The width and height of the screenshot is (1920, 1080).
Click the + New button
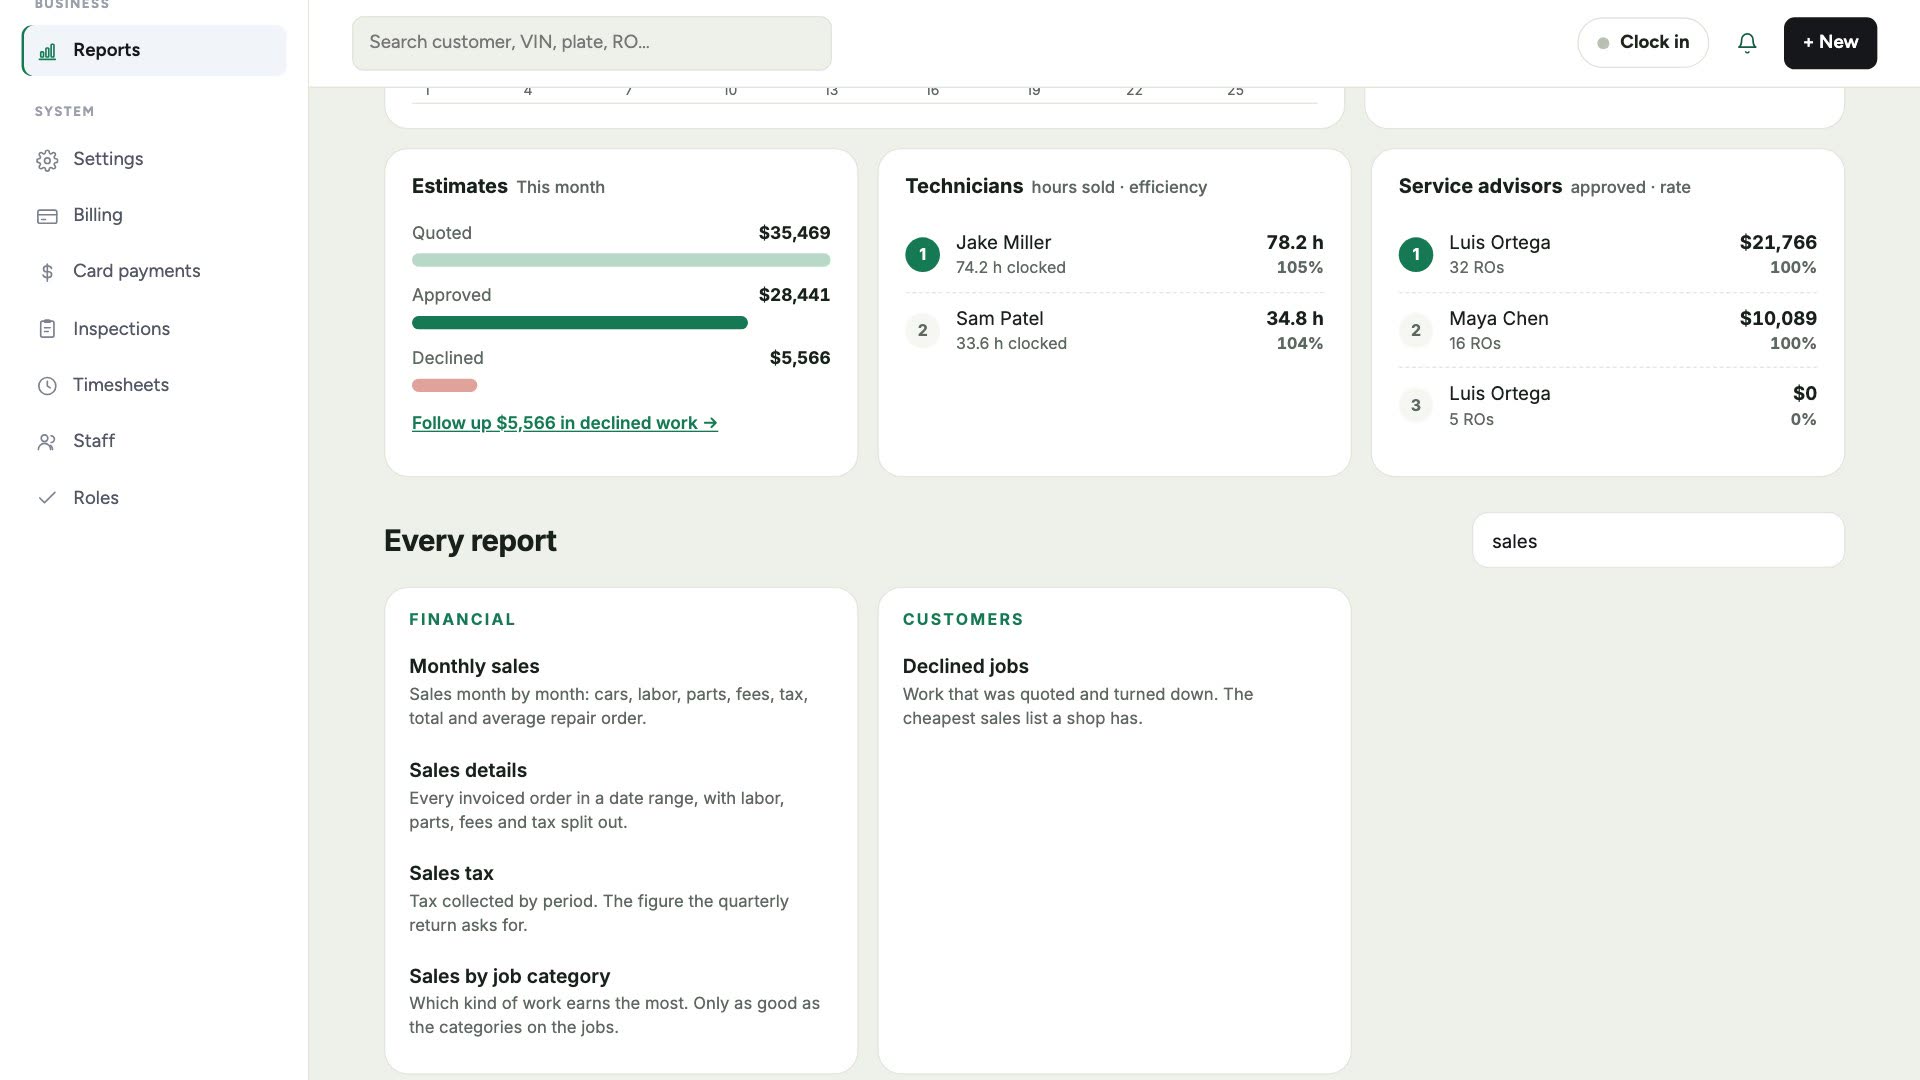1830,43
